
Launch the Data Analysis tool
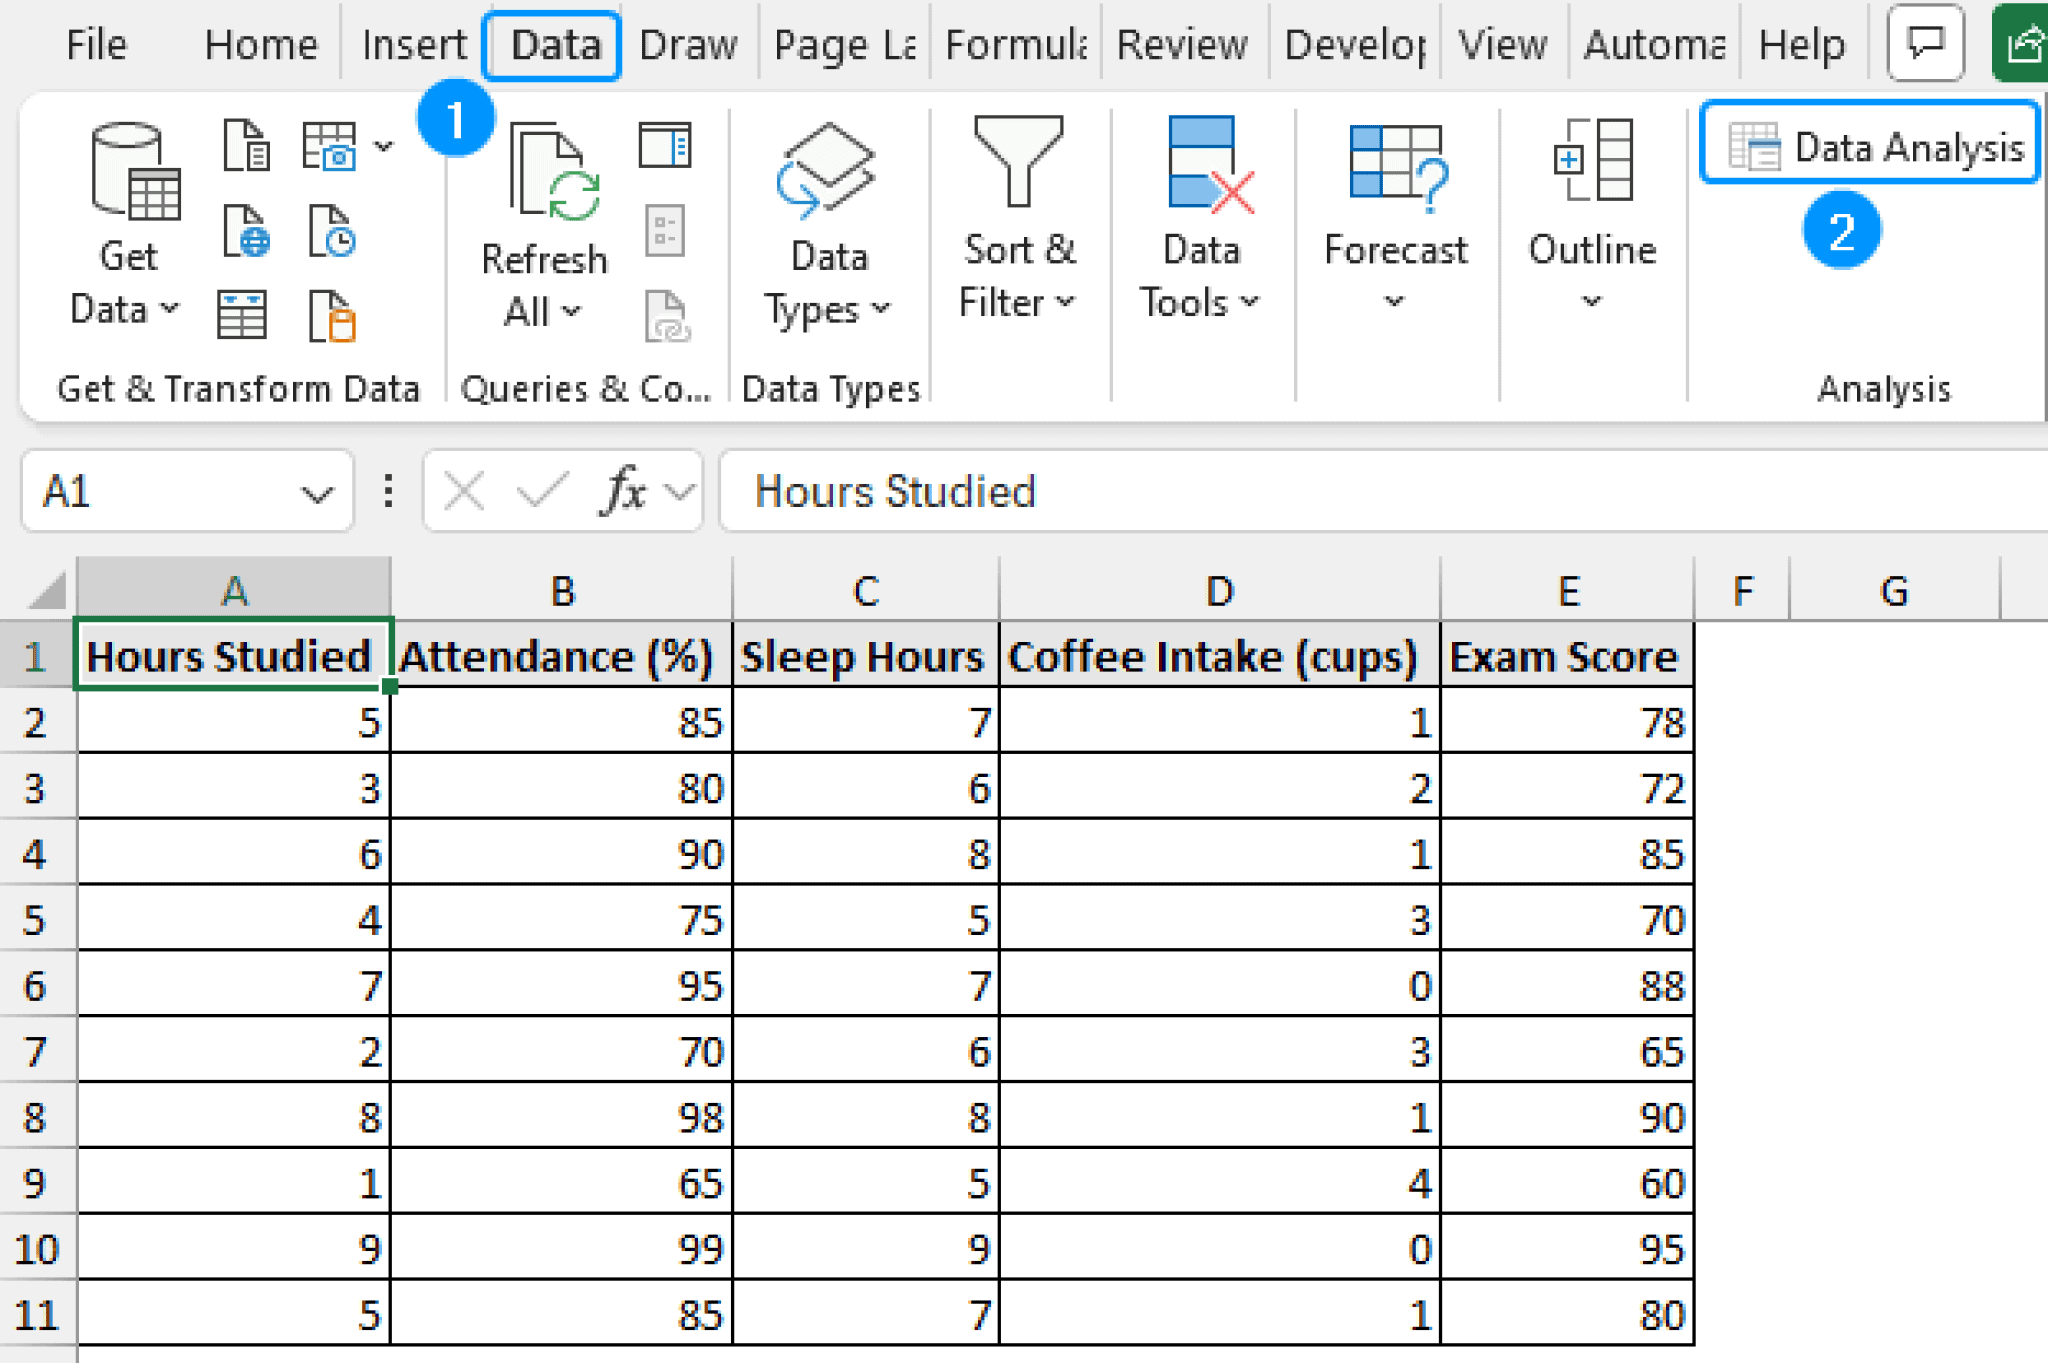(1870, 145)
